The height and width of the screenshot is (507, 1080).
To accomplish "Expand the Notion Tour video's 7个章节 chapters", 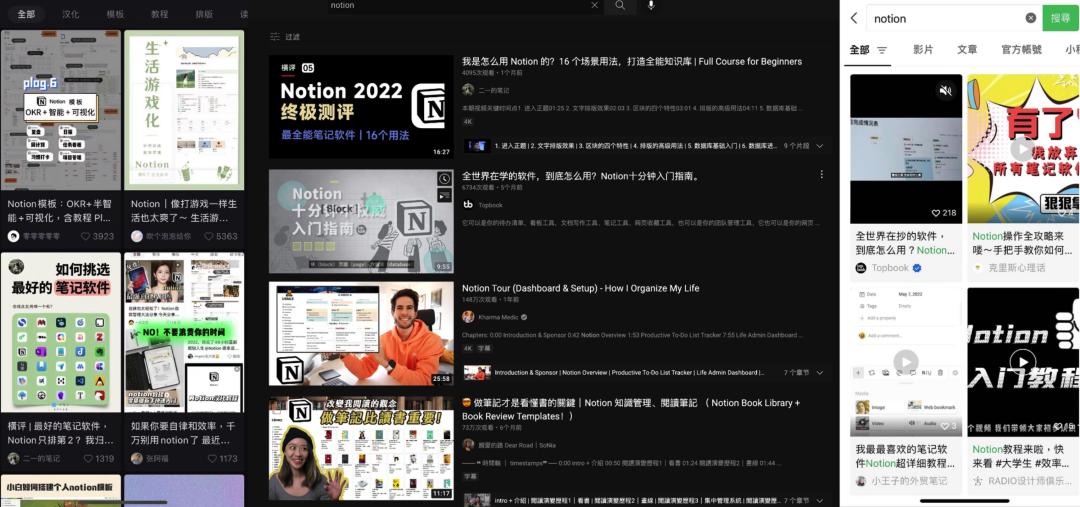I will coord(820,373).
